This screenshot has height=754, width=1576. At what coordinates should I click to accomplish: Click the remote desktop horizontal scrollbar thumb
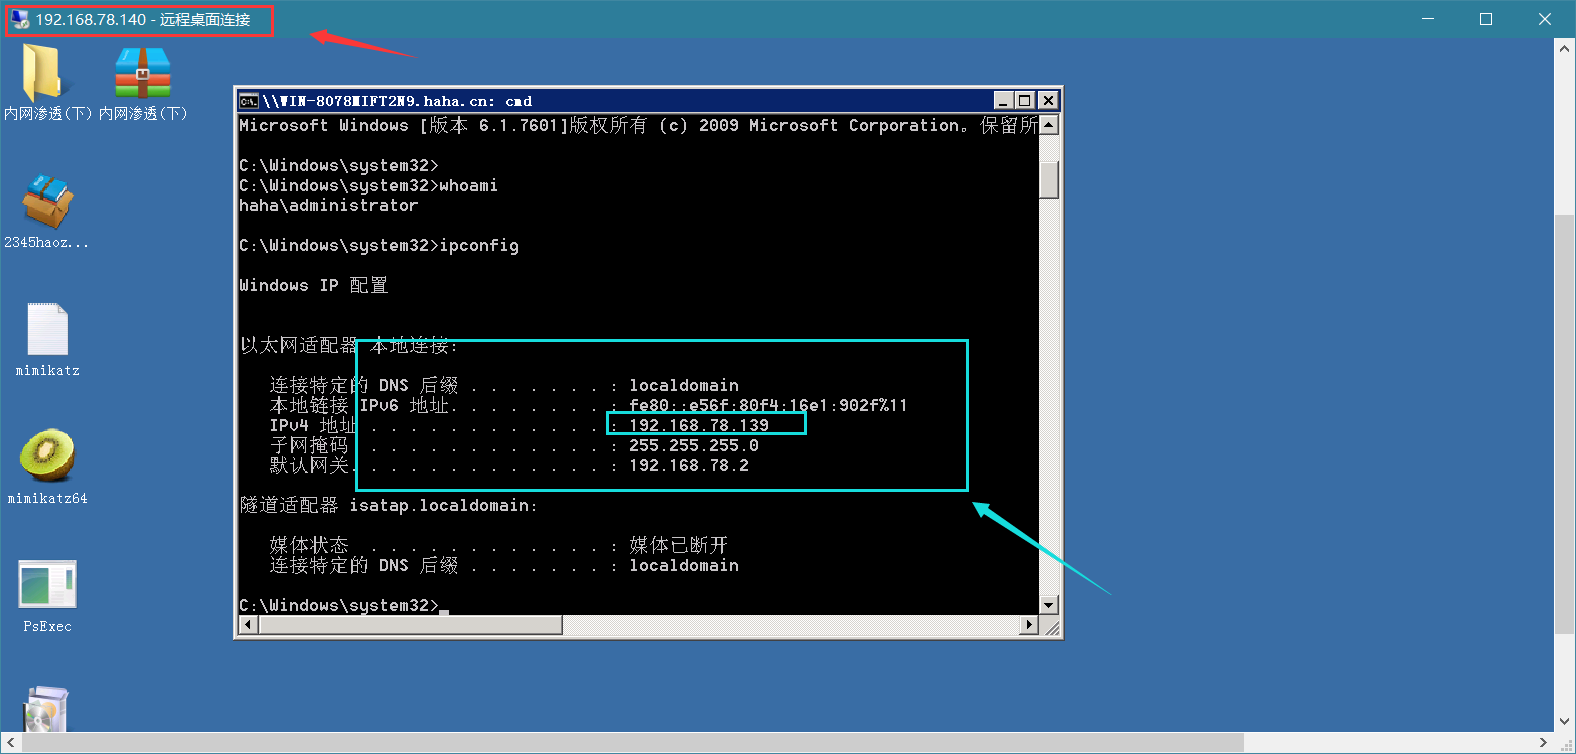coord(633,743)
